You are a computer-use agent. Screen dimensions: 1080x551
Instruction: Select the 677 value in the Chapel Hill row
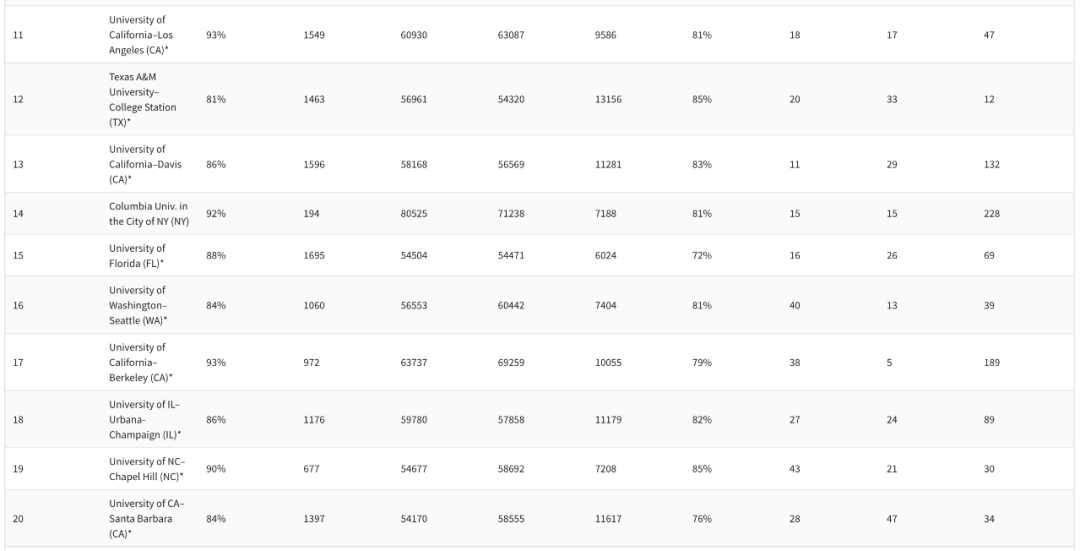312,468
